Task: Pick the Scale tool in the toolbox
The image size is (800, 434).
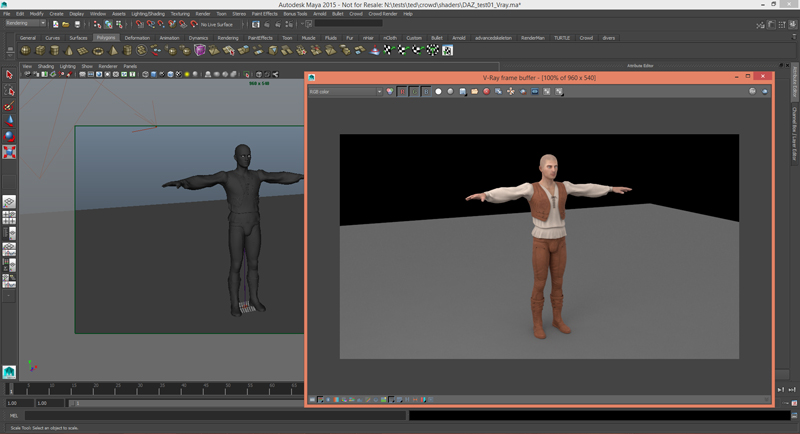Action: click(x=9, y=152)
